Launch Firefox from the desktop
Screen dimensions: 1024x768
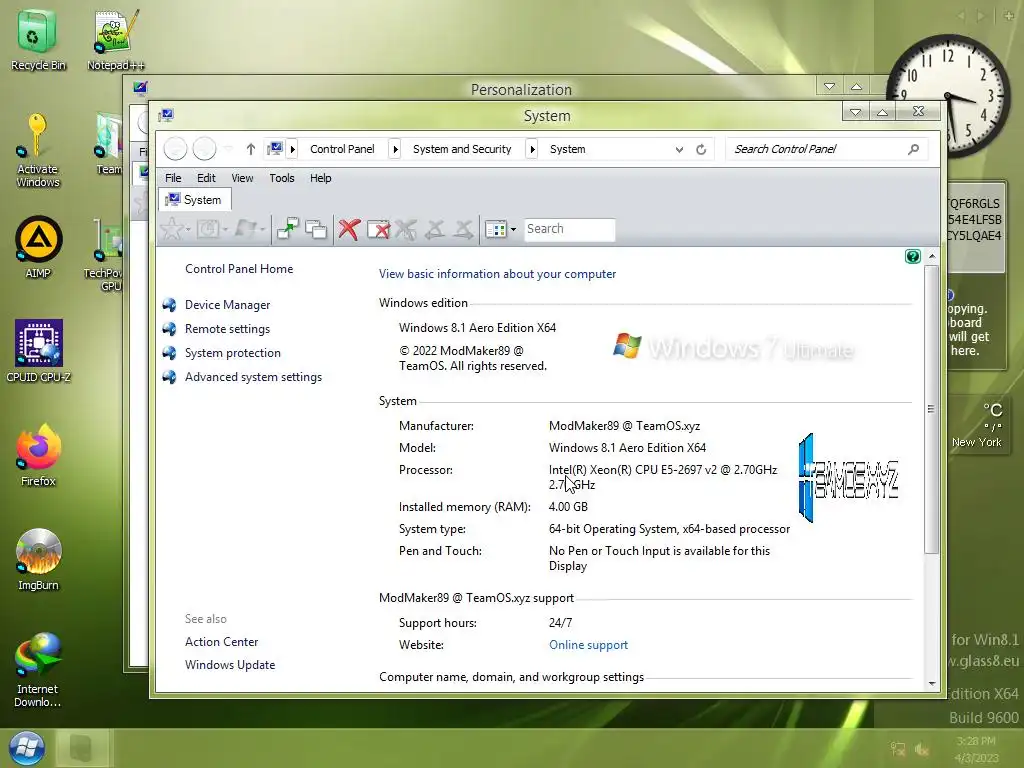[x=38, y=455]
